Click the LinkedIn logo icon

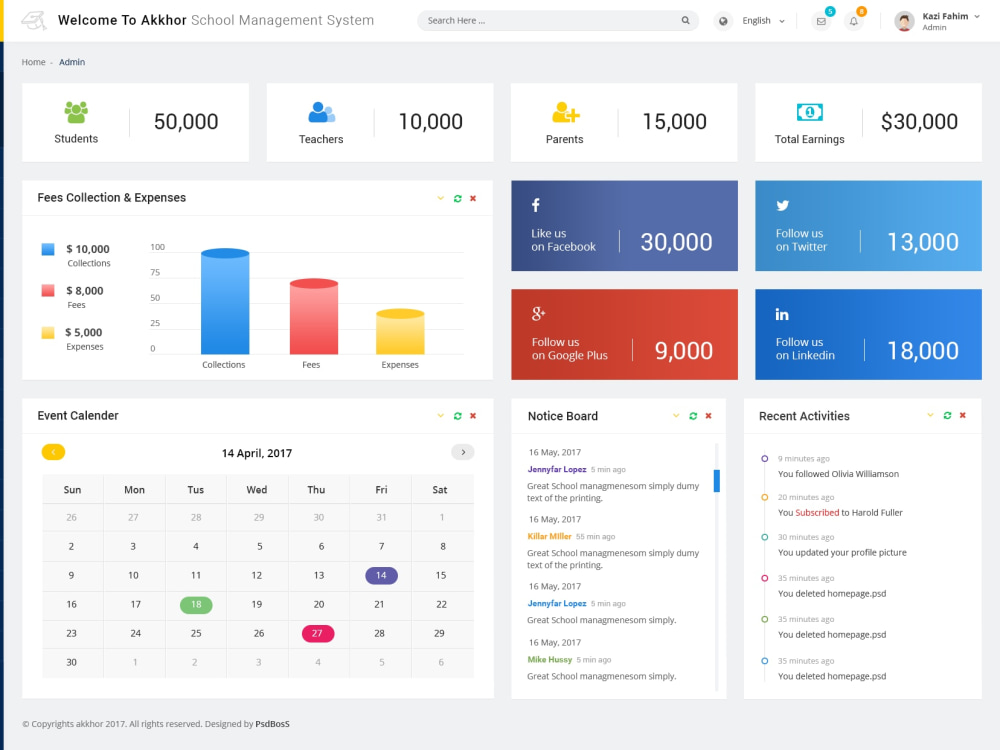click(x=782, y=314)
